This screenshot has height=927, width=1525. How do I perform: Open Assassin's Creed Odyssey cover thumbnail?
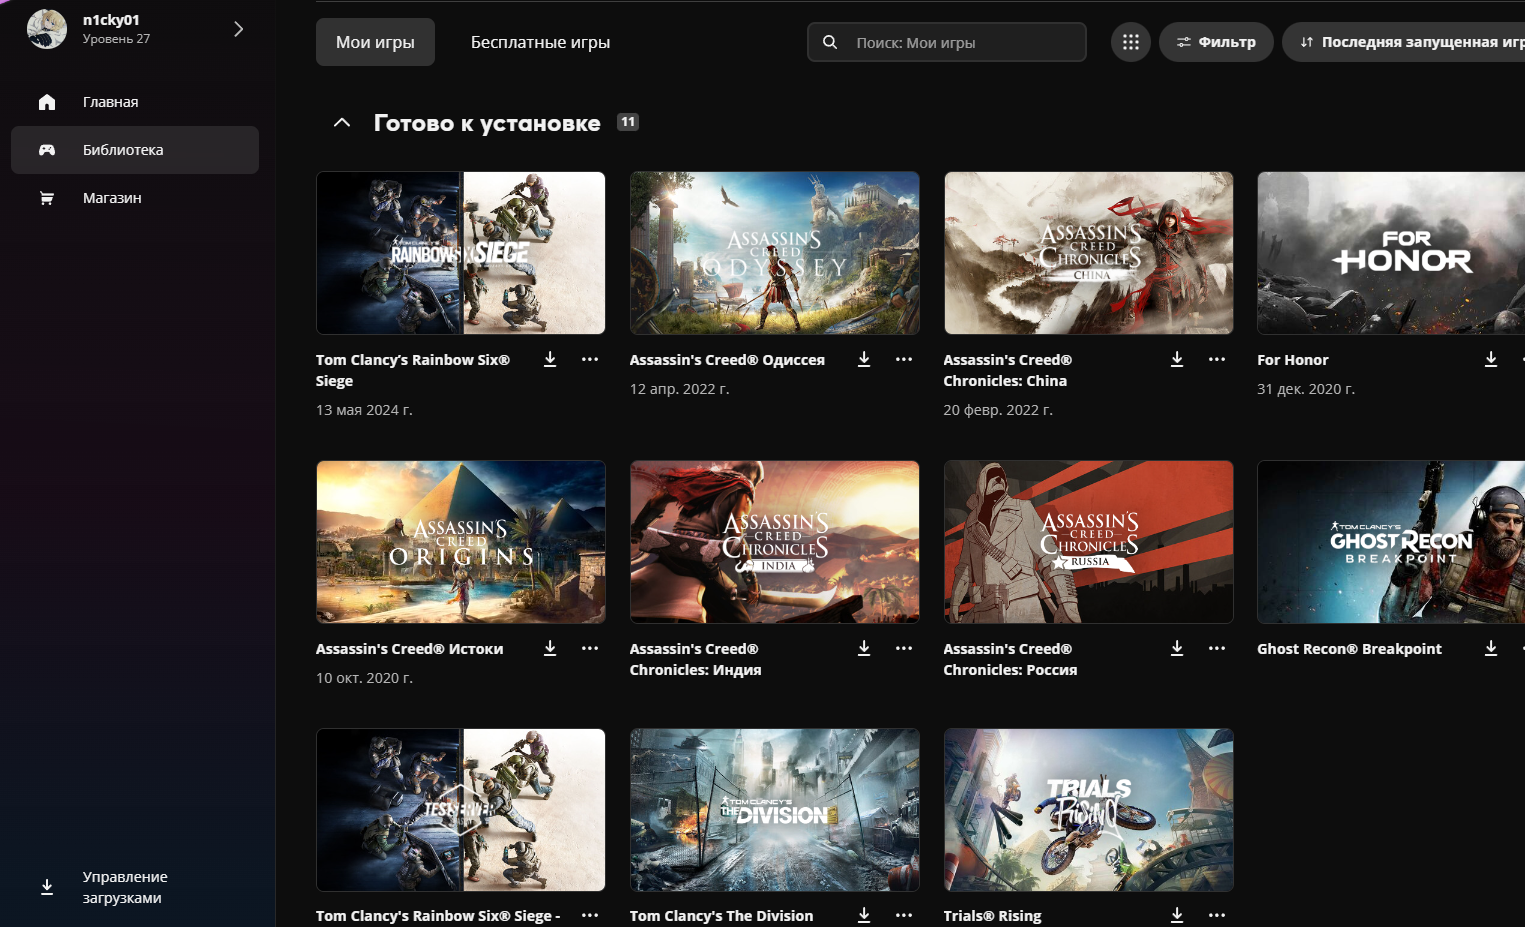click(x=775, y=253)
